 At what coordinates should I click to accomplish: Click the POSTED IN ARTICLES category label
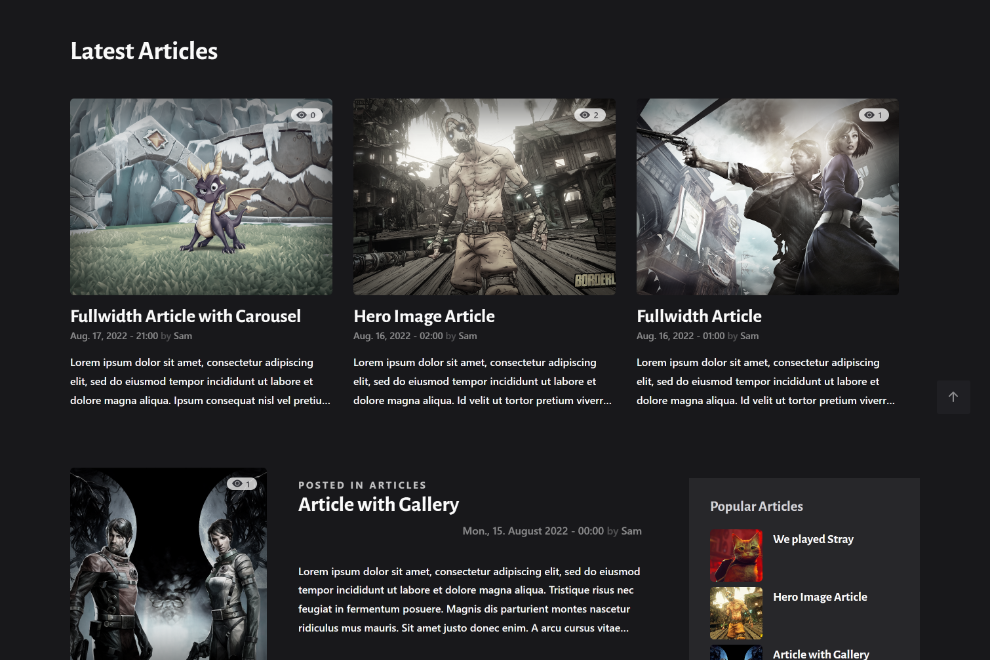point(362,485)
